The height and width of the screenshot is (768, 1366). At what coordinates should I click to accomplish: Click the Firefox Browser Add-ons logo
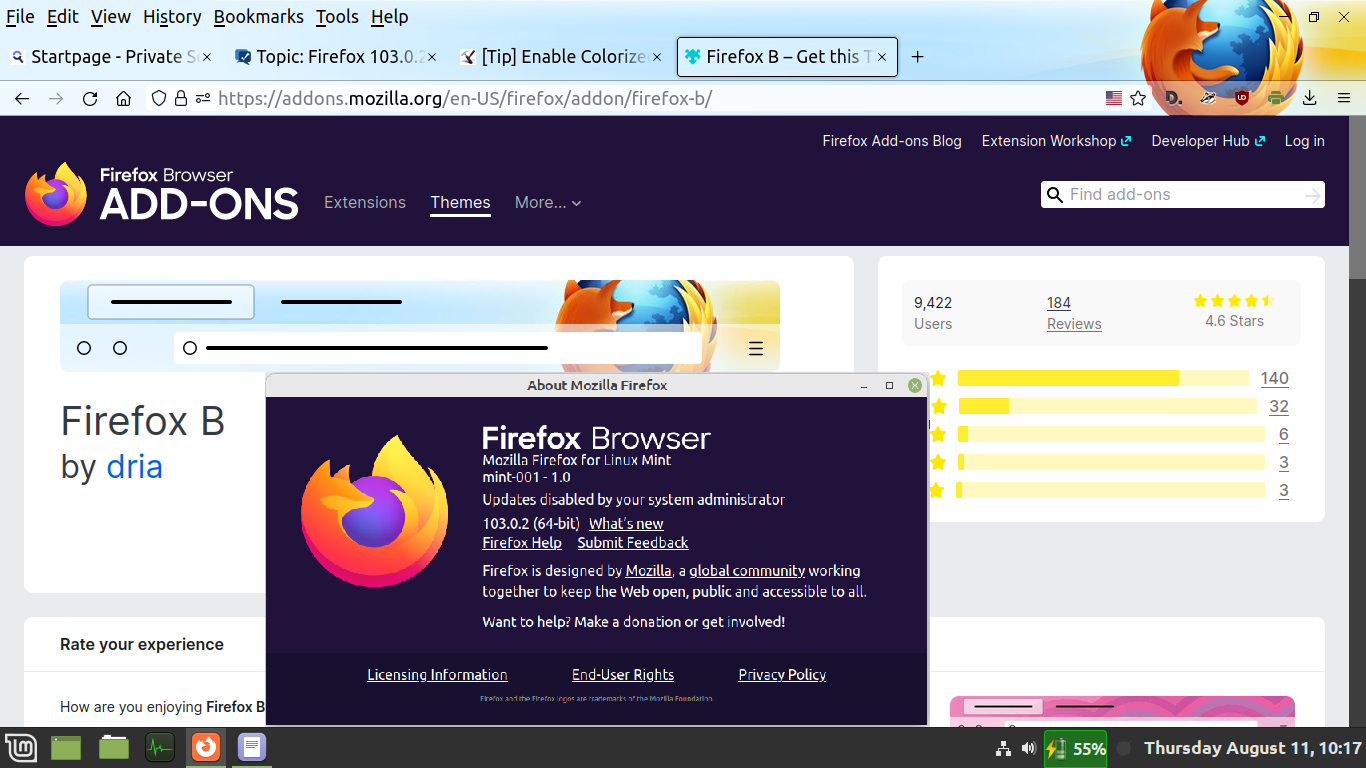(x=162, y=194)
